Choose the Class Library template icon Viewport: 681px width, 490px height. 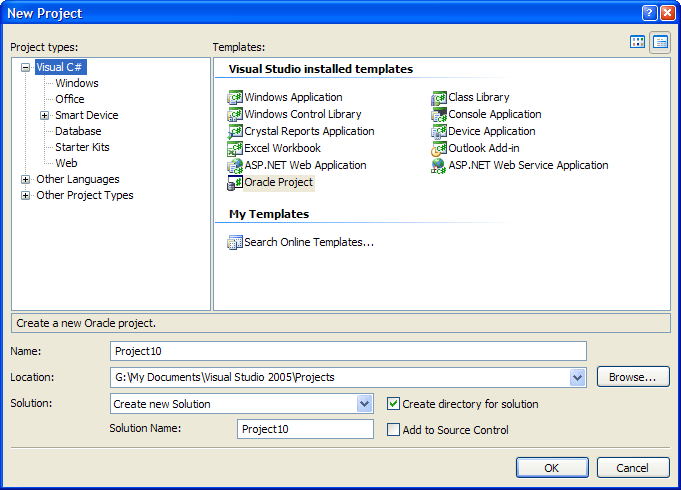click(439, 98)
